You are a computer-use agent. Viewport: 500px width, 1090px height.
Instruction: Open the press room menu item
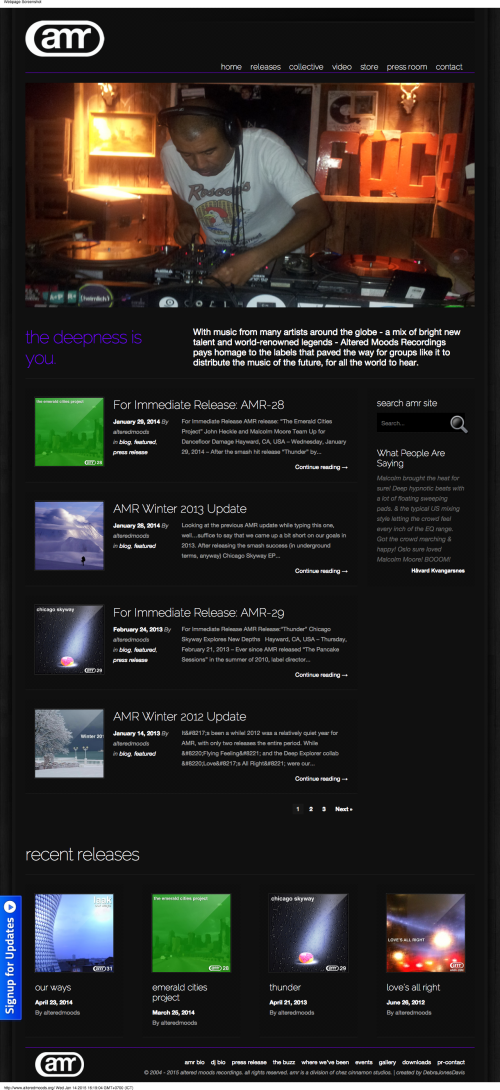407,67
